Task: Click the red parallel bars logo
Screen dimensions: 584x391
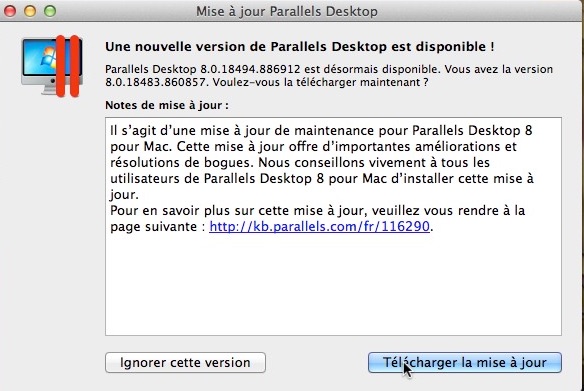Action: [x=68, y=66]
